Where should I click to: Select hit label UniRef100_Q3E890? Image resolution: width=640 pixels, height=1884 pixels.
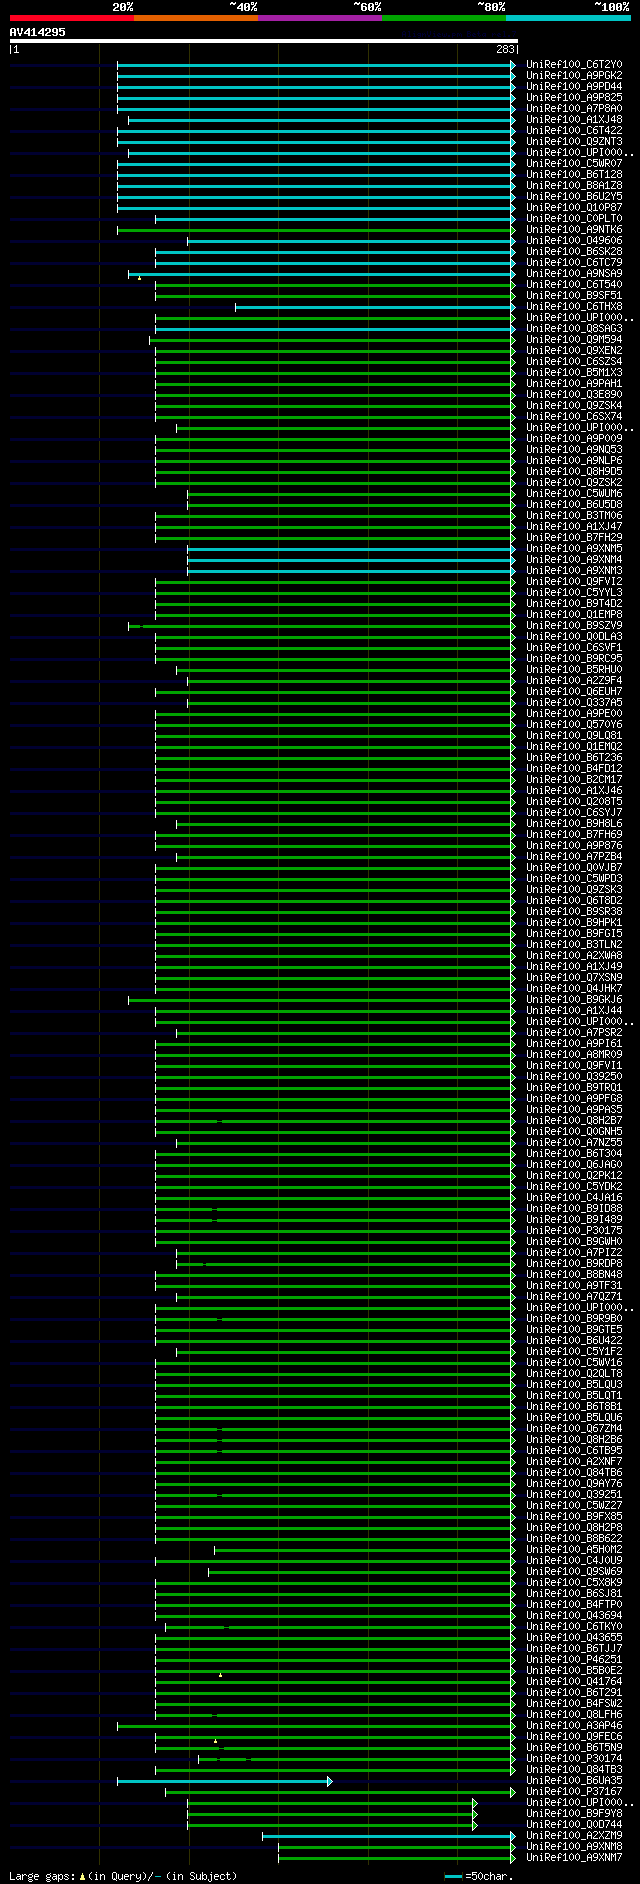point(574,395)
